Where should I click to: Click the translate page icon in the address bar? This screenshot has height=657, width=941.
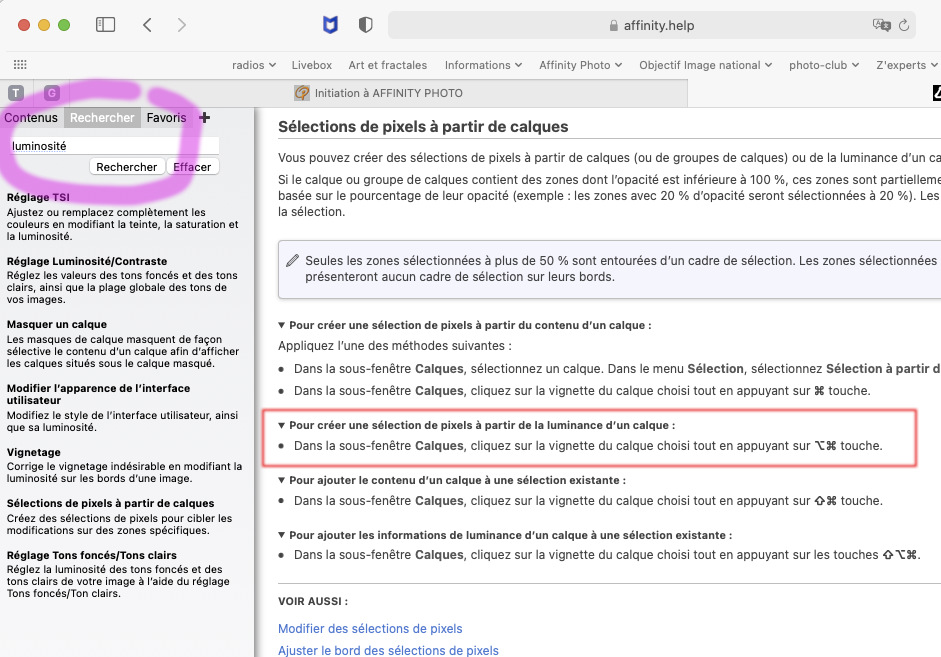click(x=881, y=25)
